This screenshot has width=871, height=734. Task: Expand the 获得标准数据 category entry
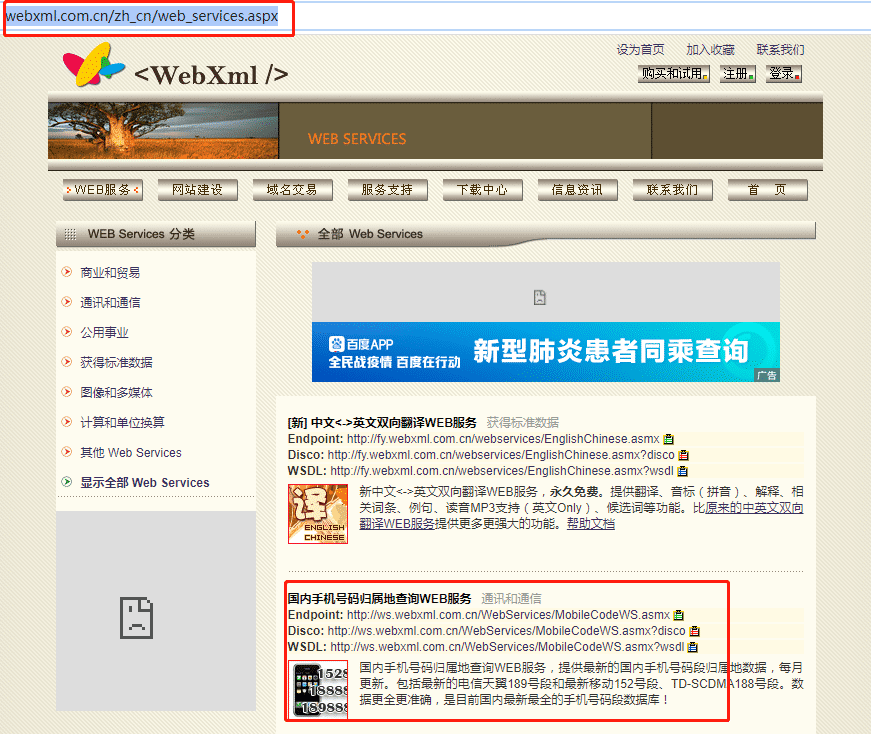coord(116,362)
